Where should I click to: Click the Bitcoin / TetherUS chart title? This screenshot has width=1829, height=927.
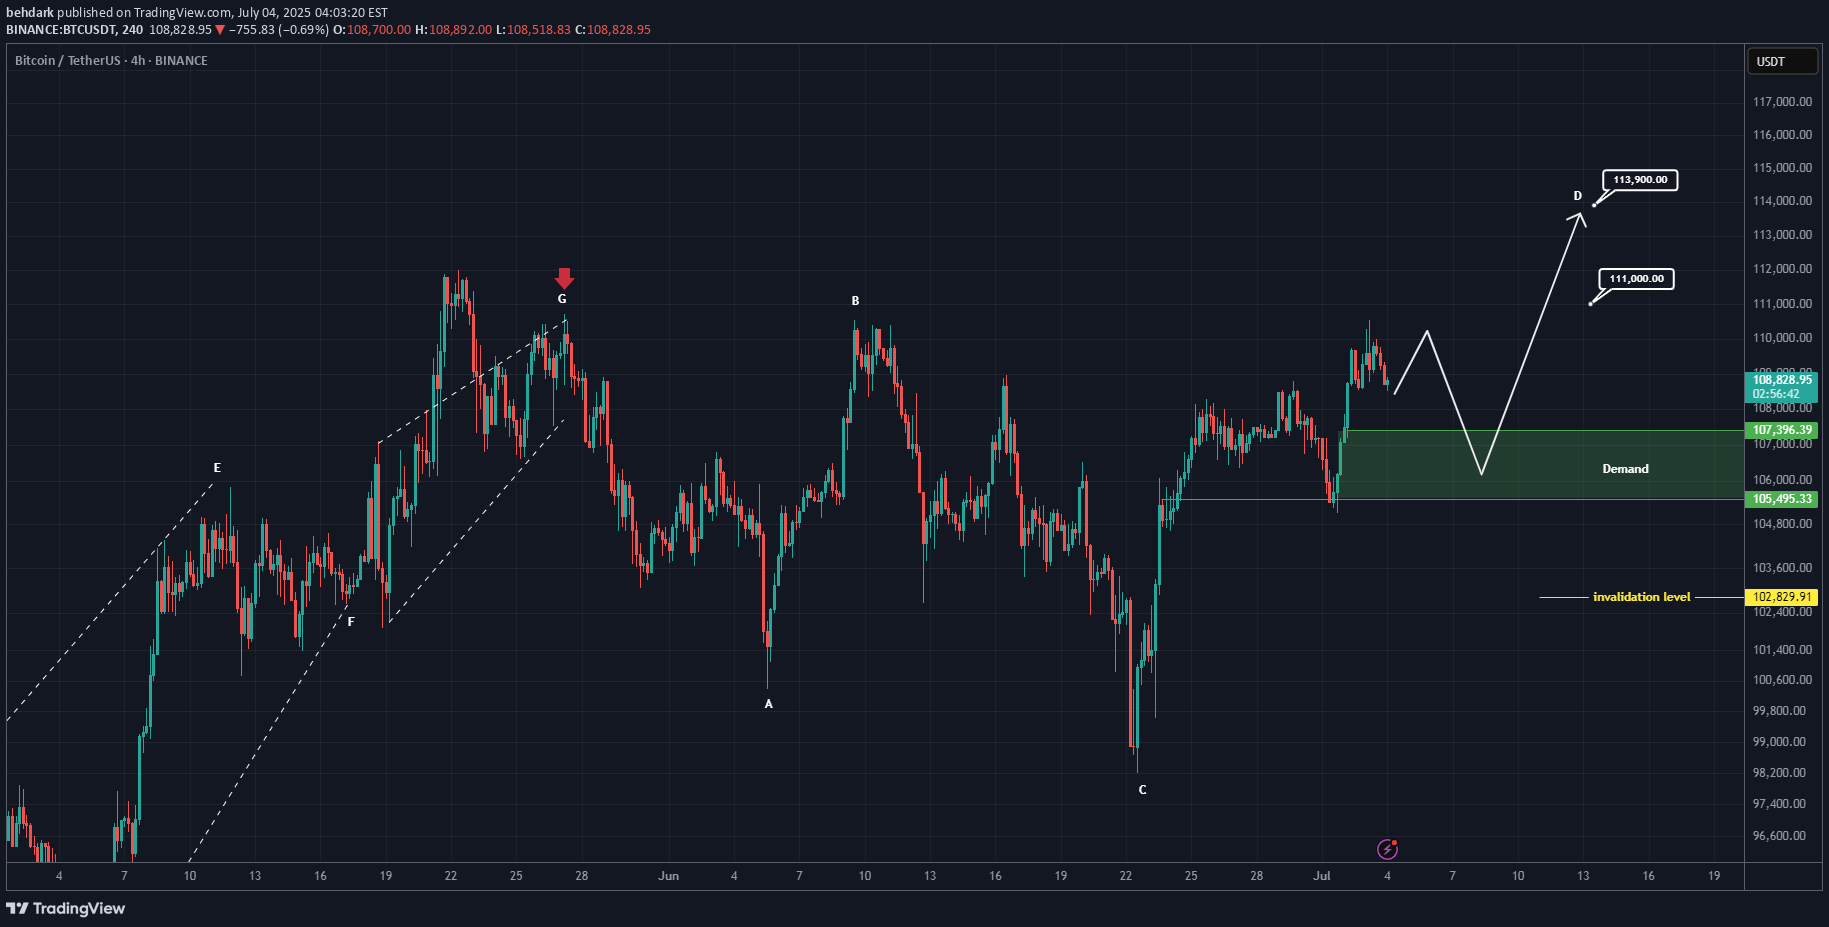tap(111, 61)
